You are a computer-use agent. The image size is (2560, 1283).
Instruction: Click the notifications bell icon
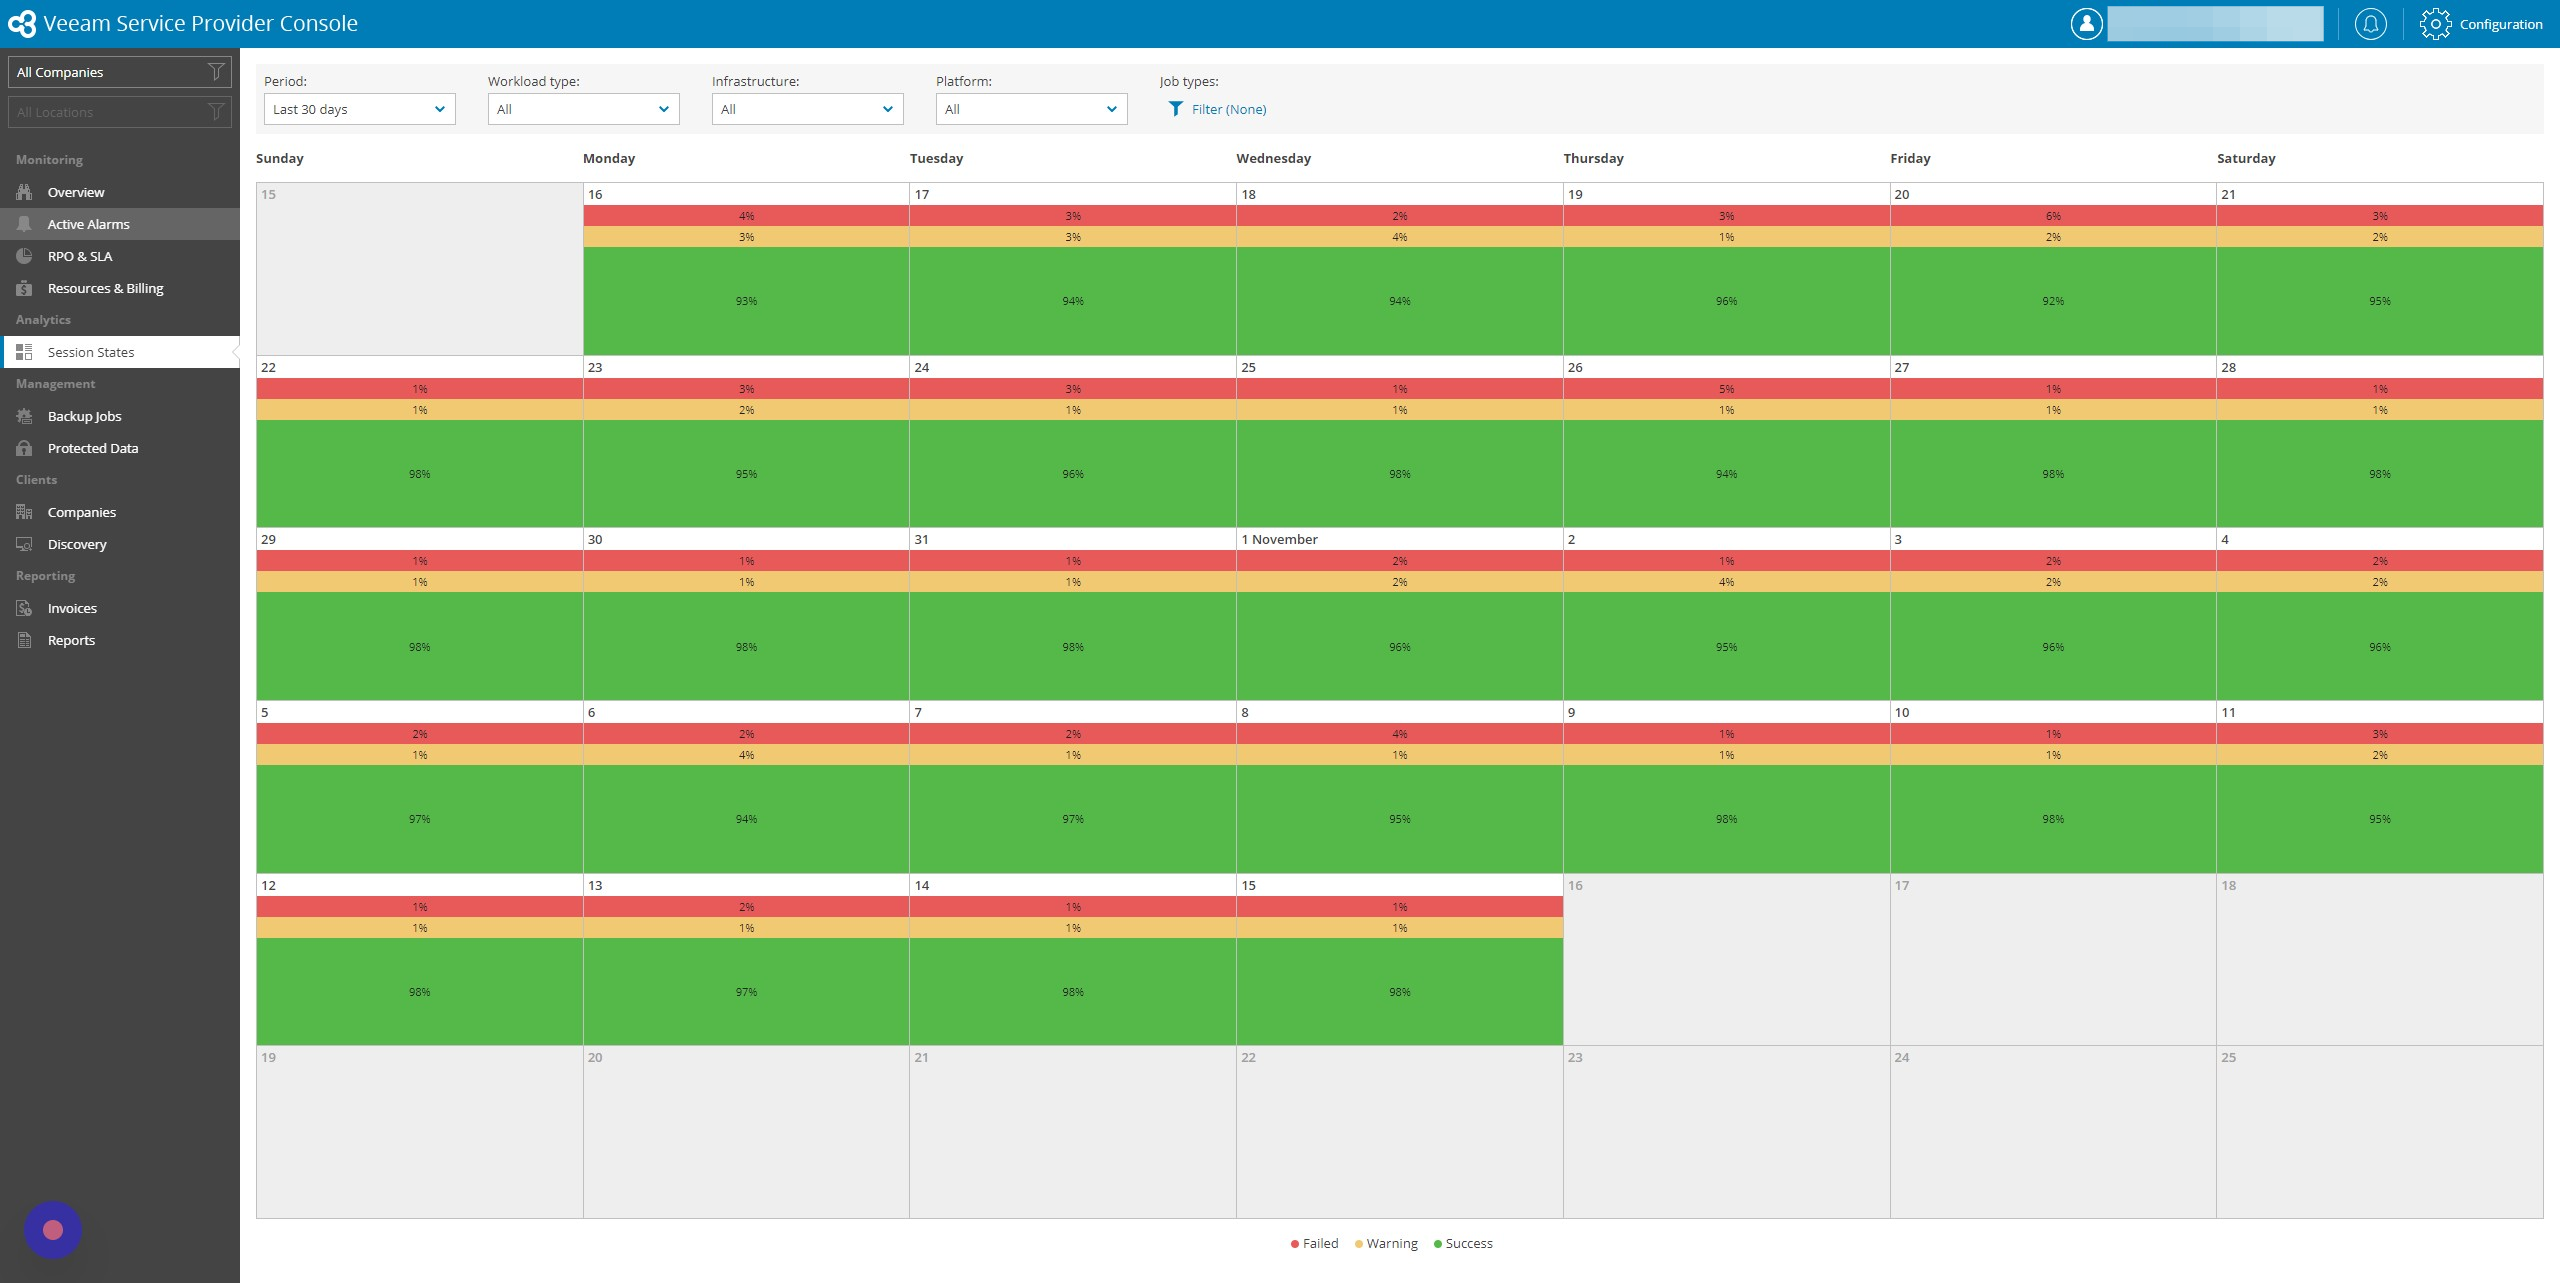click(x=2370, y=24)
